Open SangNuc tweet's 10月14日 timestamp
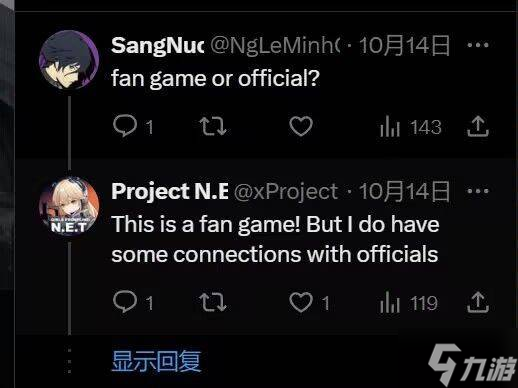The height and width of the screenshot is (388, 518). click(x=404, y=45)
